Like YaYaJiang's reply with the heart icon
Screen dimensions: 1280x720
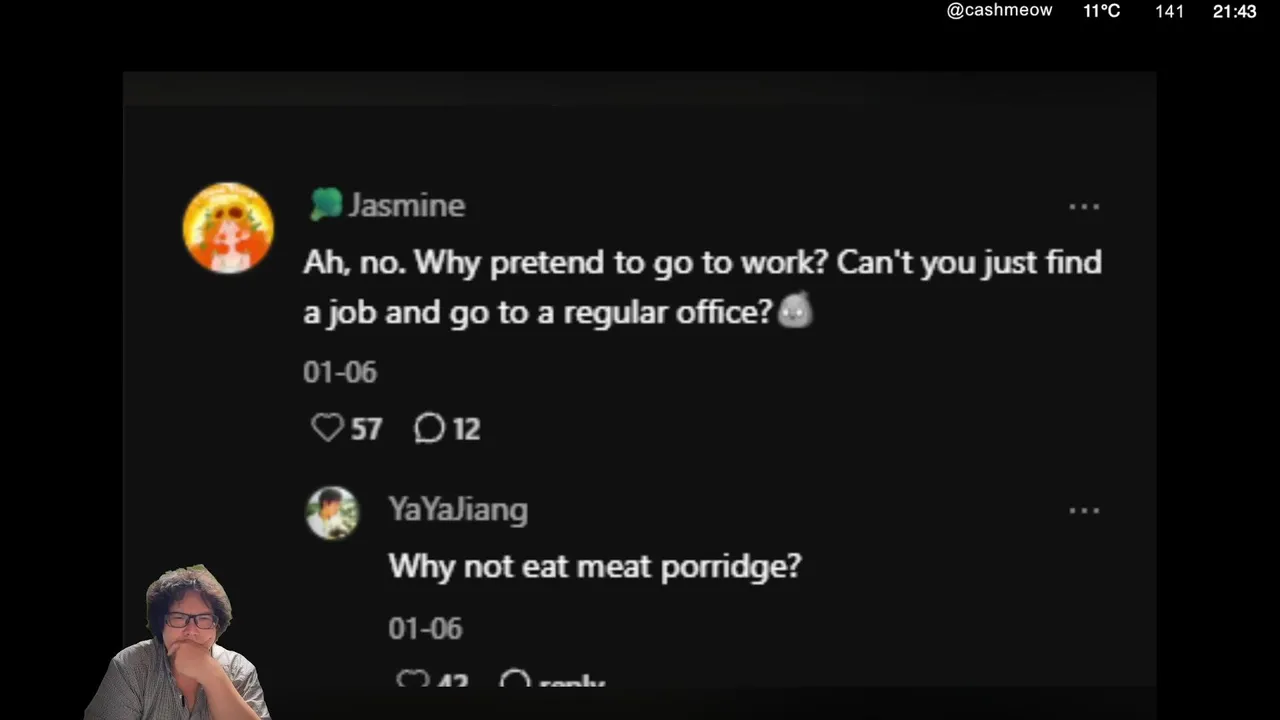[412, 680]
